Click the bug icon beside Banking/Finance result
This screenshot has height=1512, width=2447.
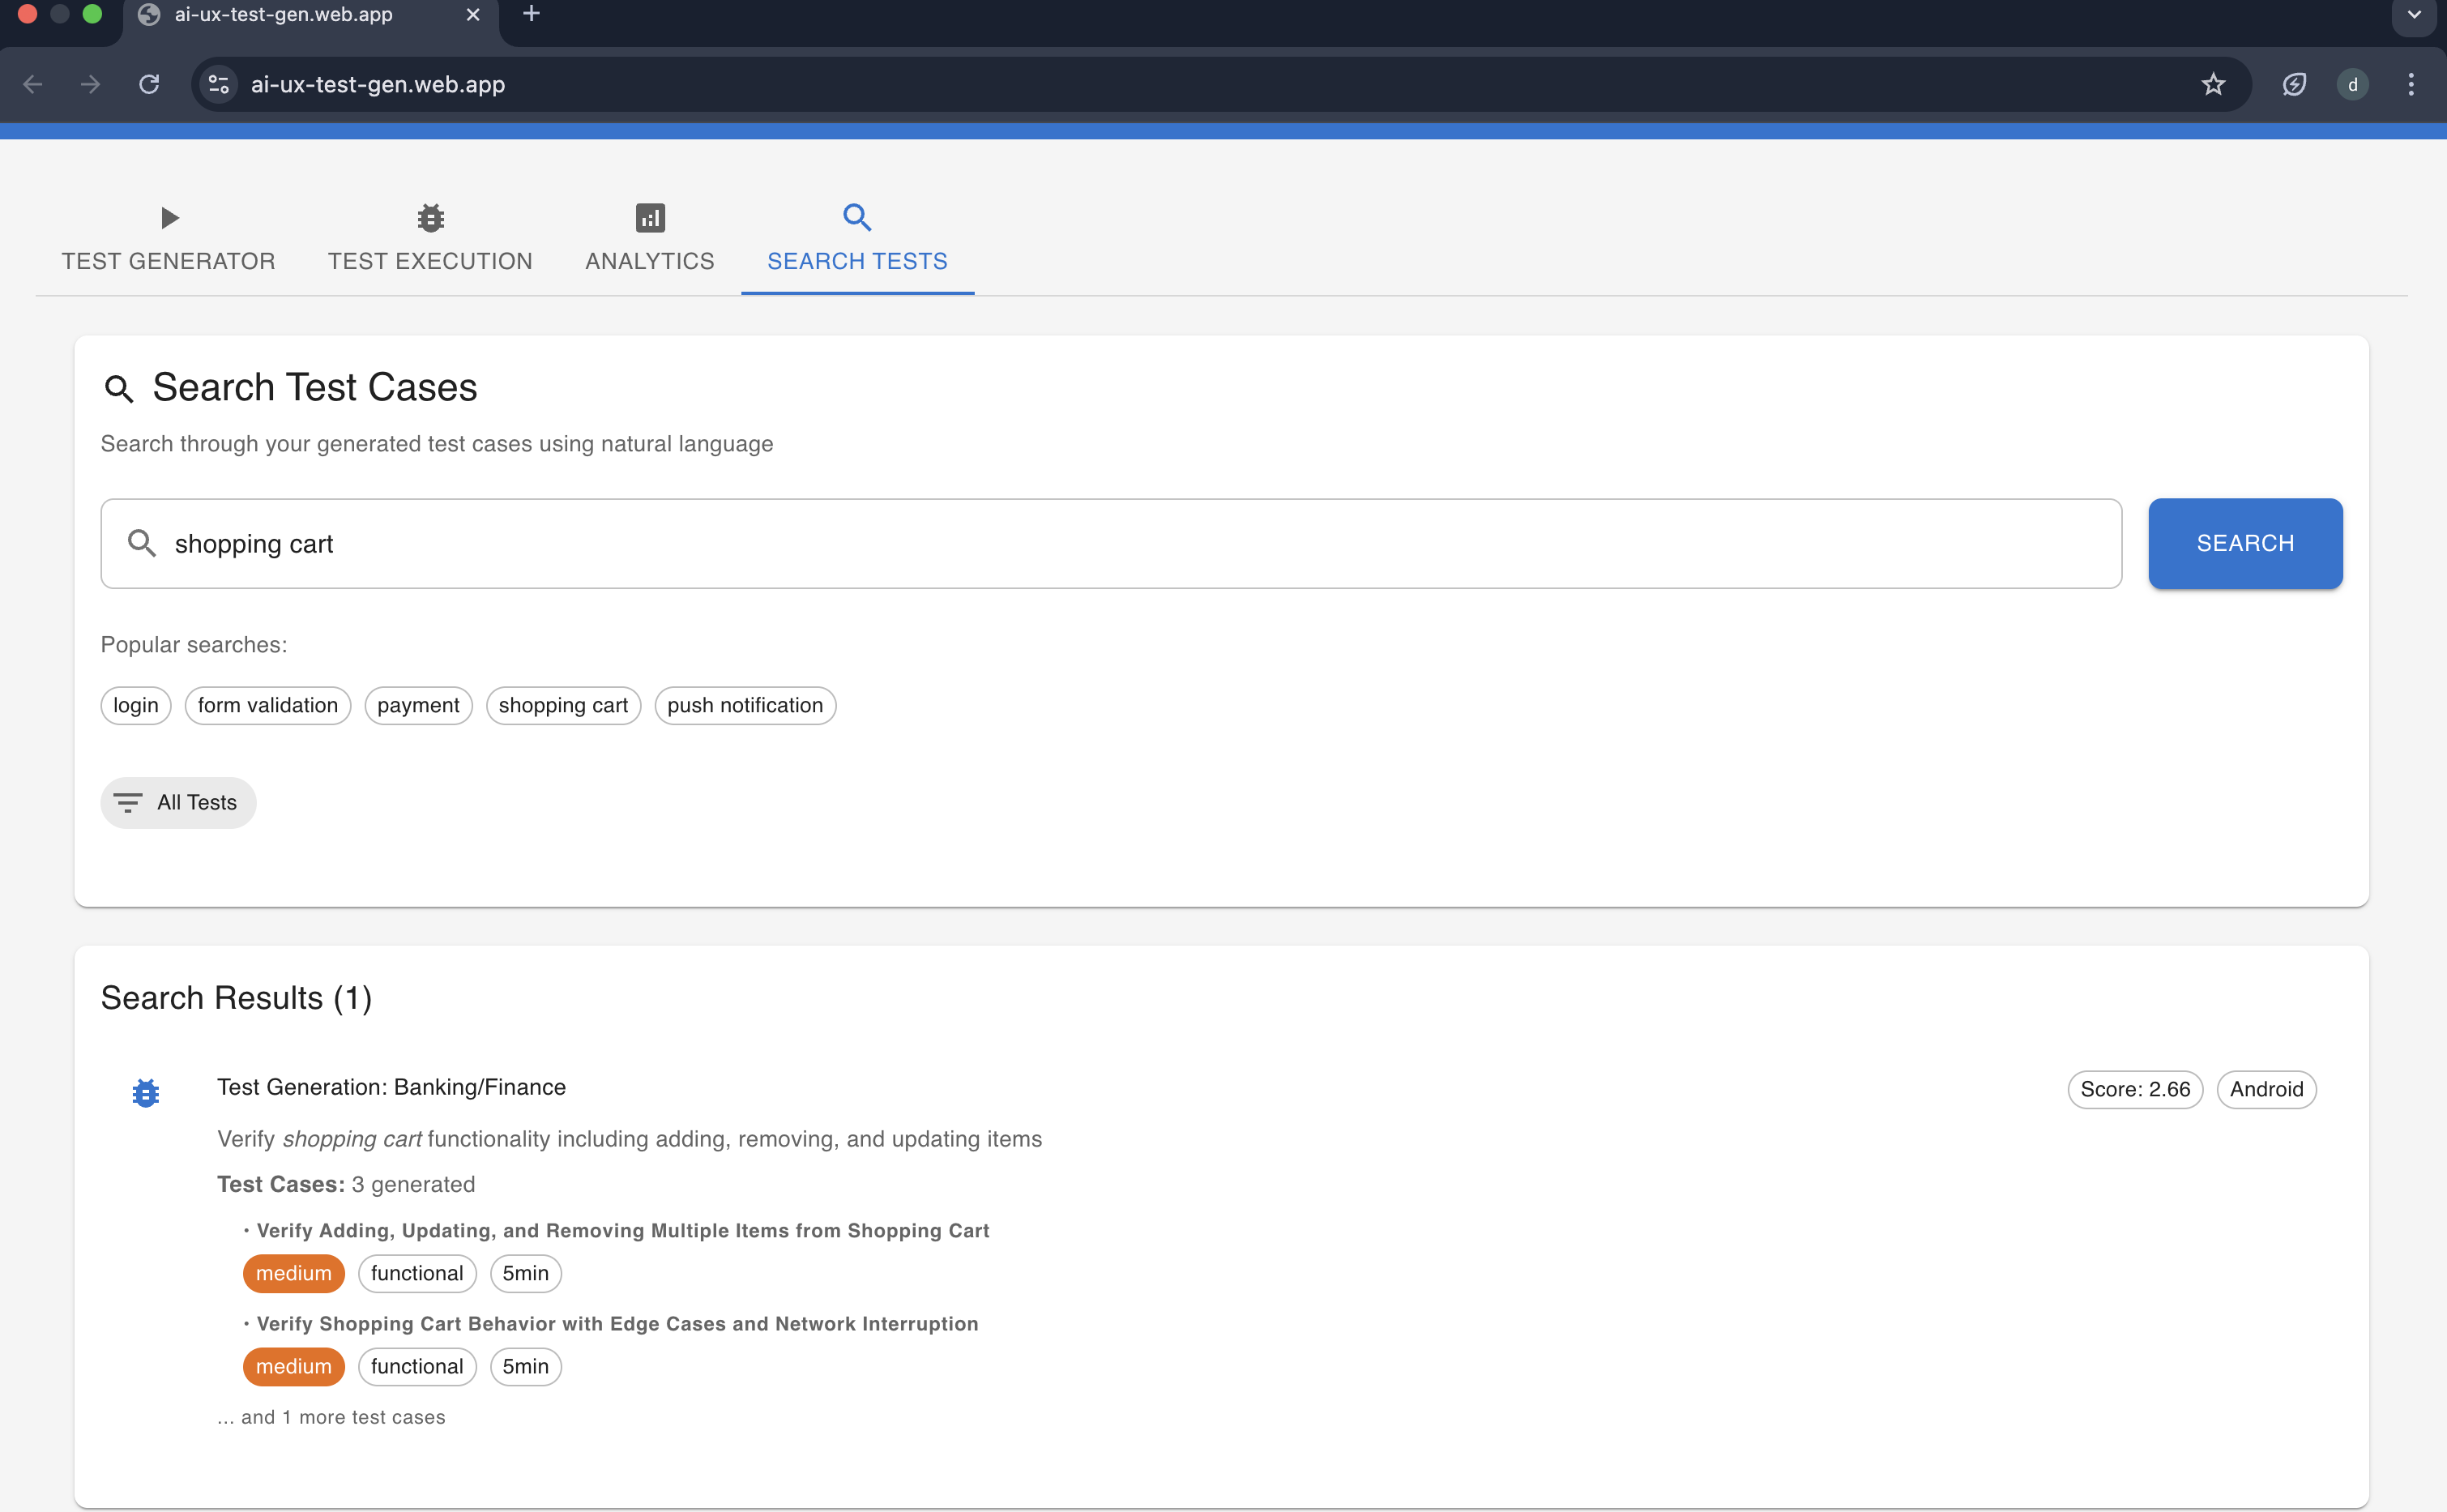146,1093
